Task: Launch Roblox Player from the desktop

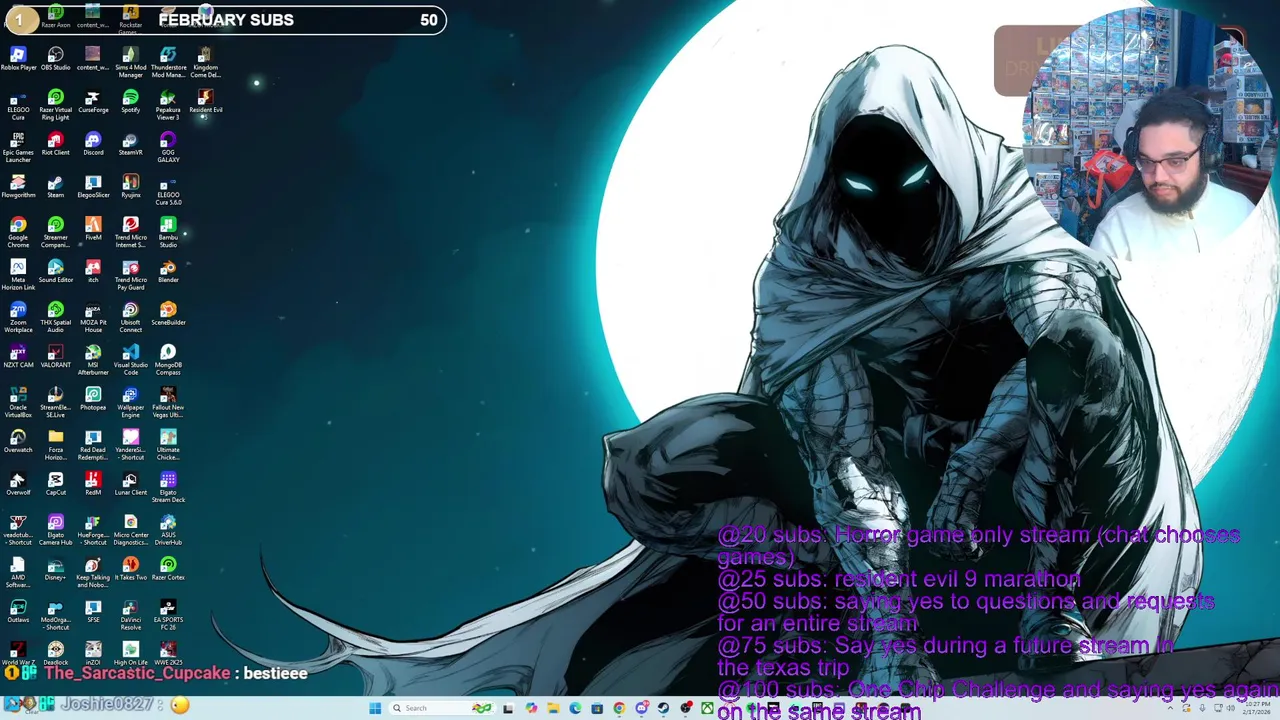Action: [18, 59]
